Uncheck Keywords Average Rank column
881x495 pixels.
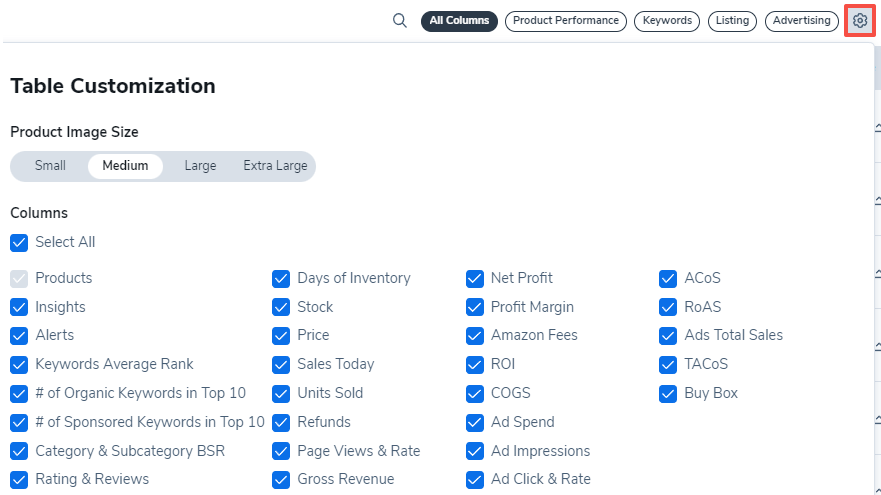coord(19,364)
